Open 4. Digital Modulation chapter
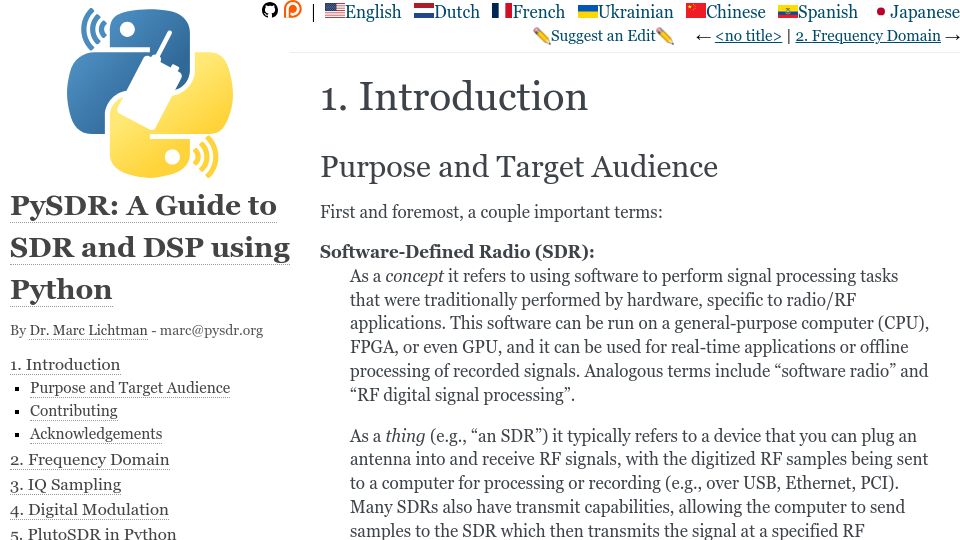The height and width of the screenshot is (540, 960). pos(89,510)
